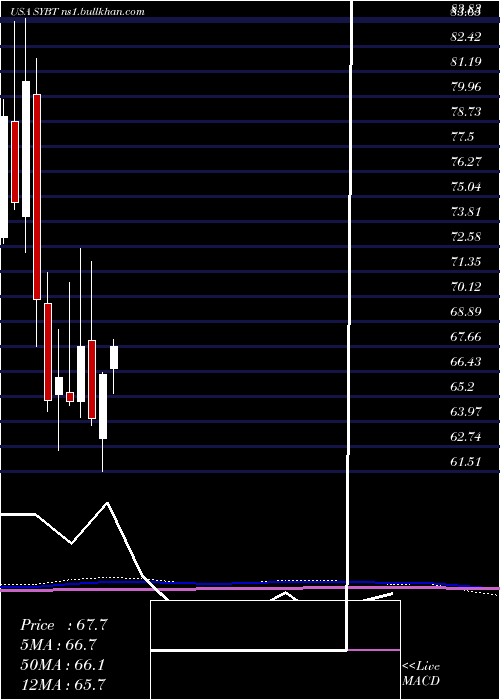The height and width of the screenshot is (700, 500).
Task: Click the 82.42 price axis label
Action: [466, 37]
